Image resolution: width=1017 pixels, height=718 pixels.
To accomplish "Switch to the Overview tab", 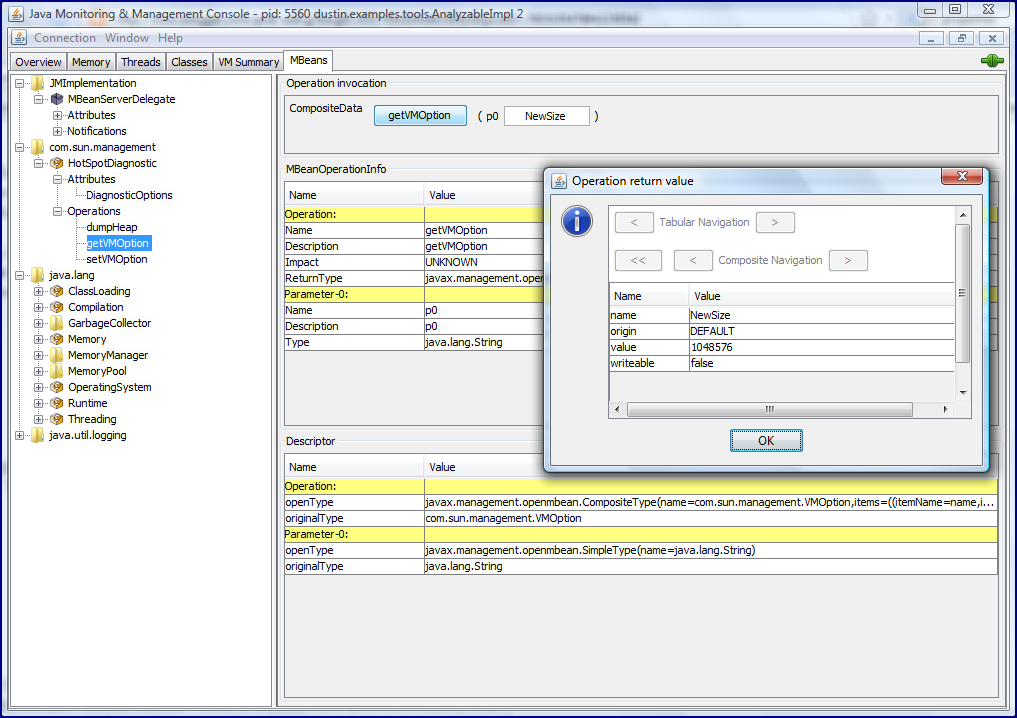I will point(38,62).
